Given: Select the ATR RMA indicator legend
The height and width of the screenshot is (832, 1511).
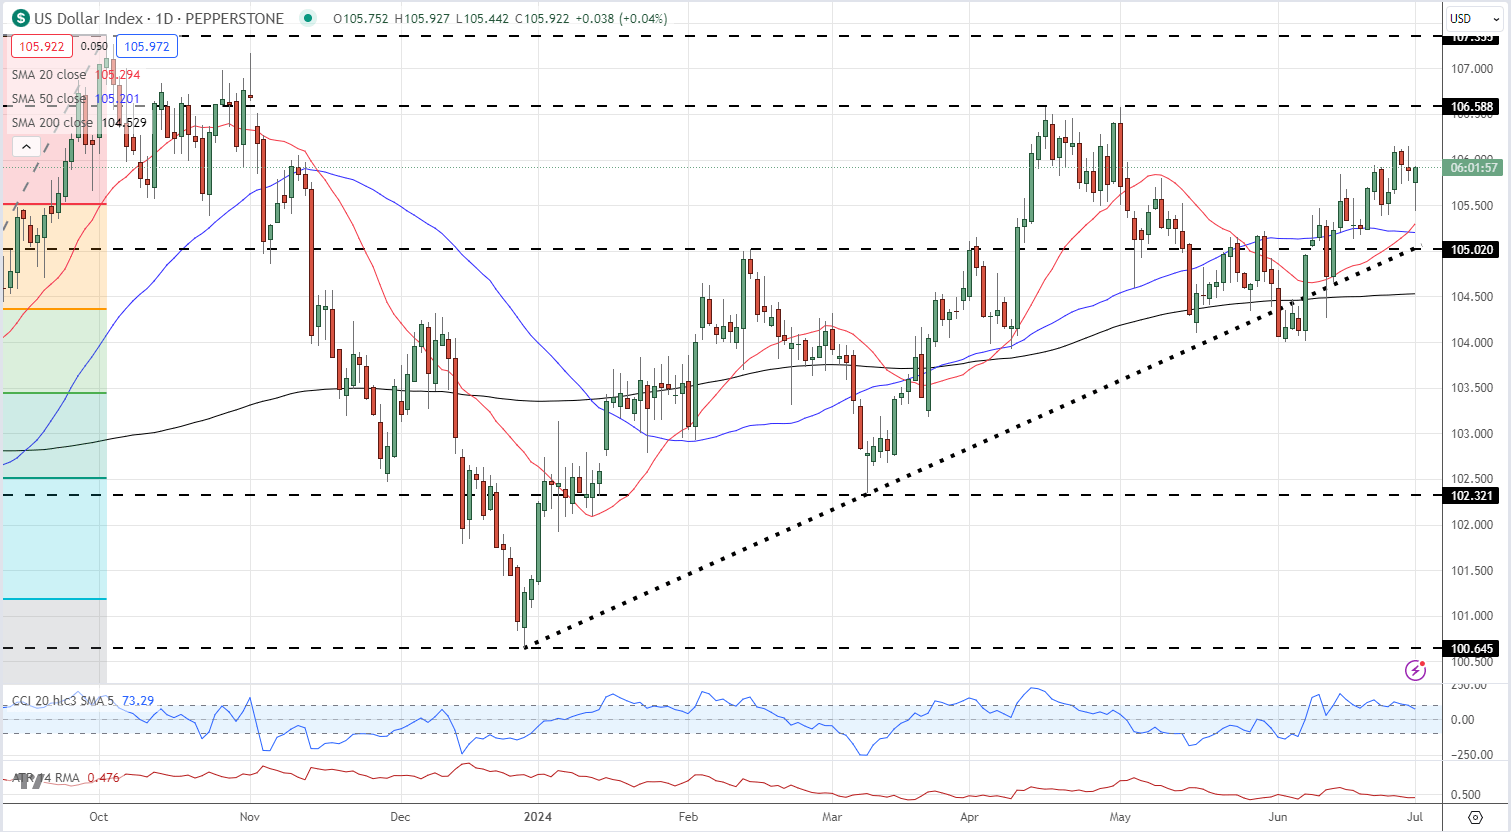Looking at the screenshot, I should coord(46,777).
